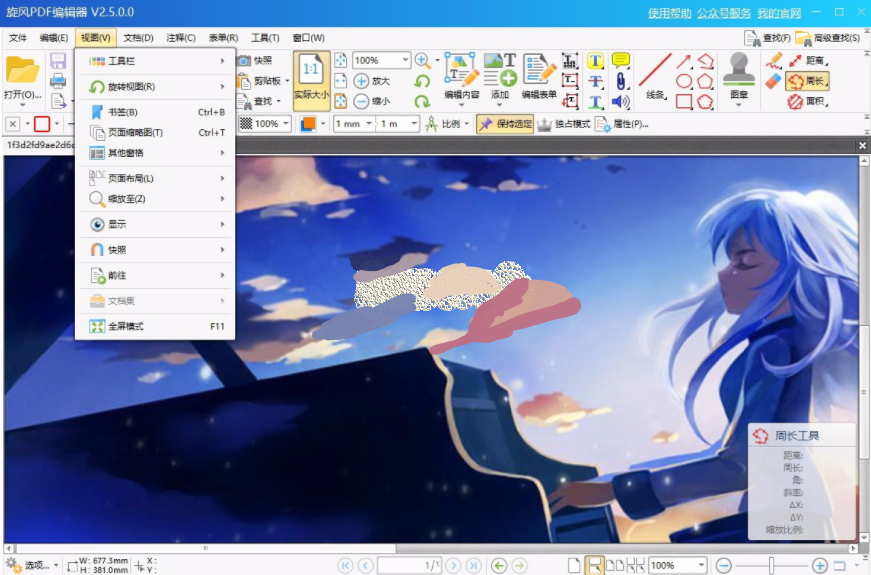Select the 面积 area measurement tool
The width and height of the screenshot is (871, 575).
[808, 101]
